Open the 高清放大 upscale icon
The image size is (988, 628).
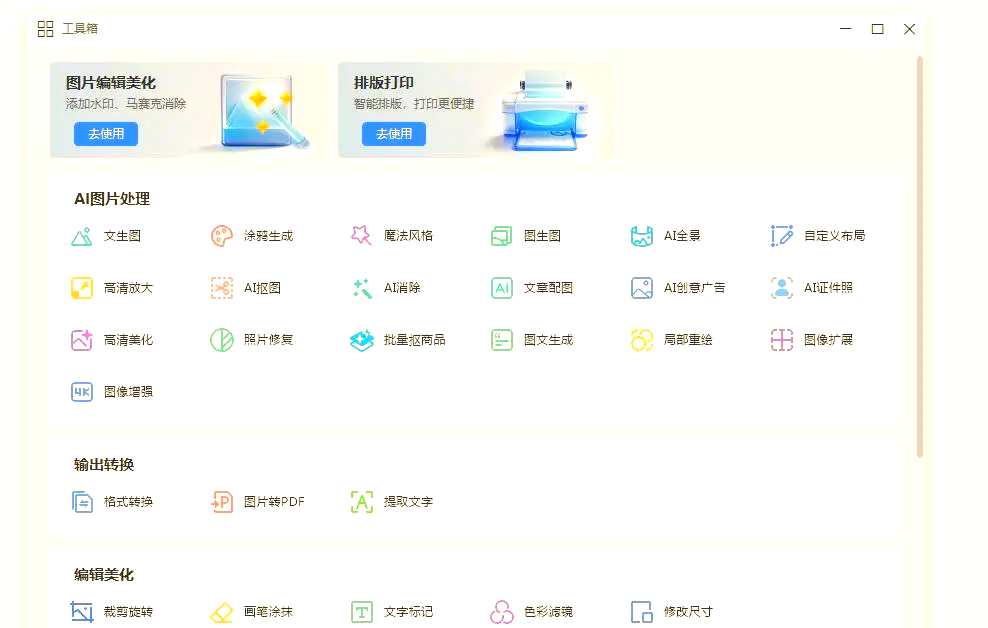82,288
